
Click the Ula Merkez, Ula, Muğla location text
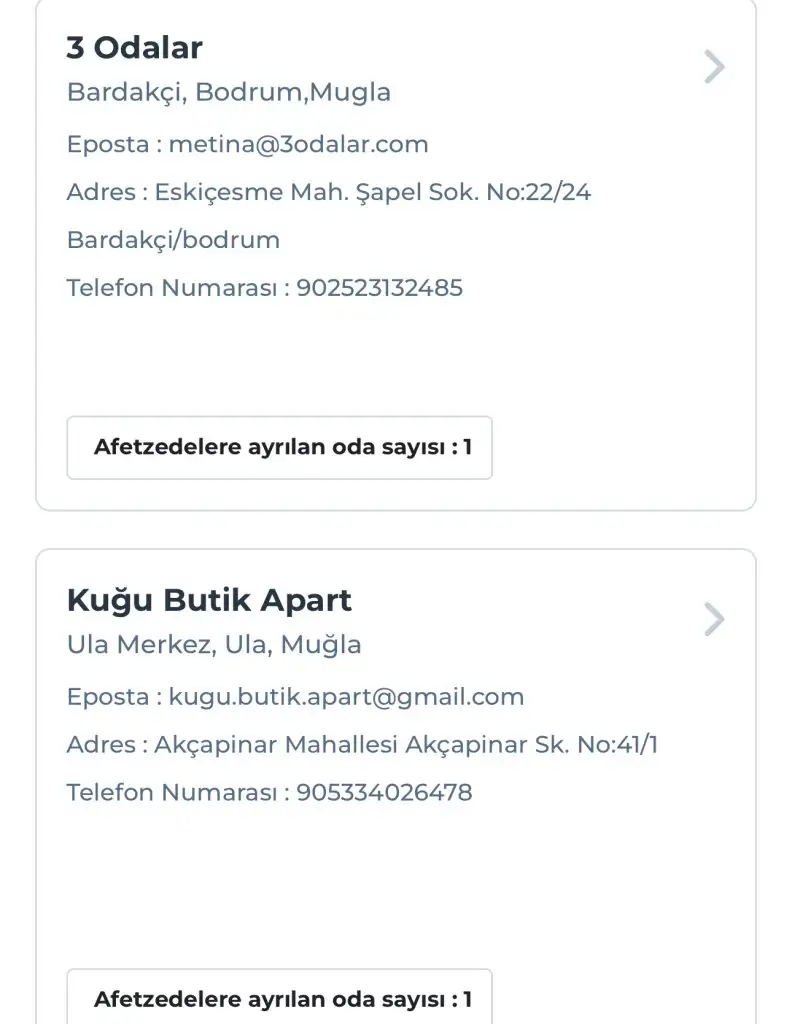213,645
